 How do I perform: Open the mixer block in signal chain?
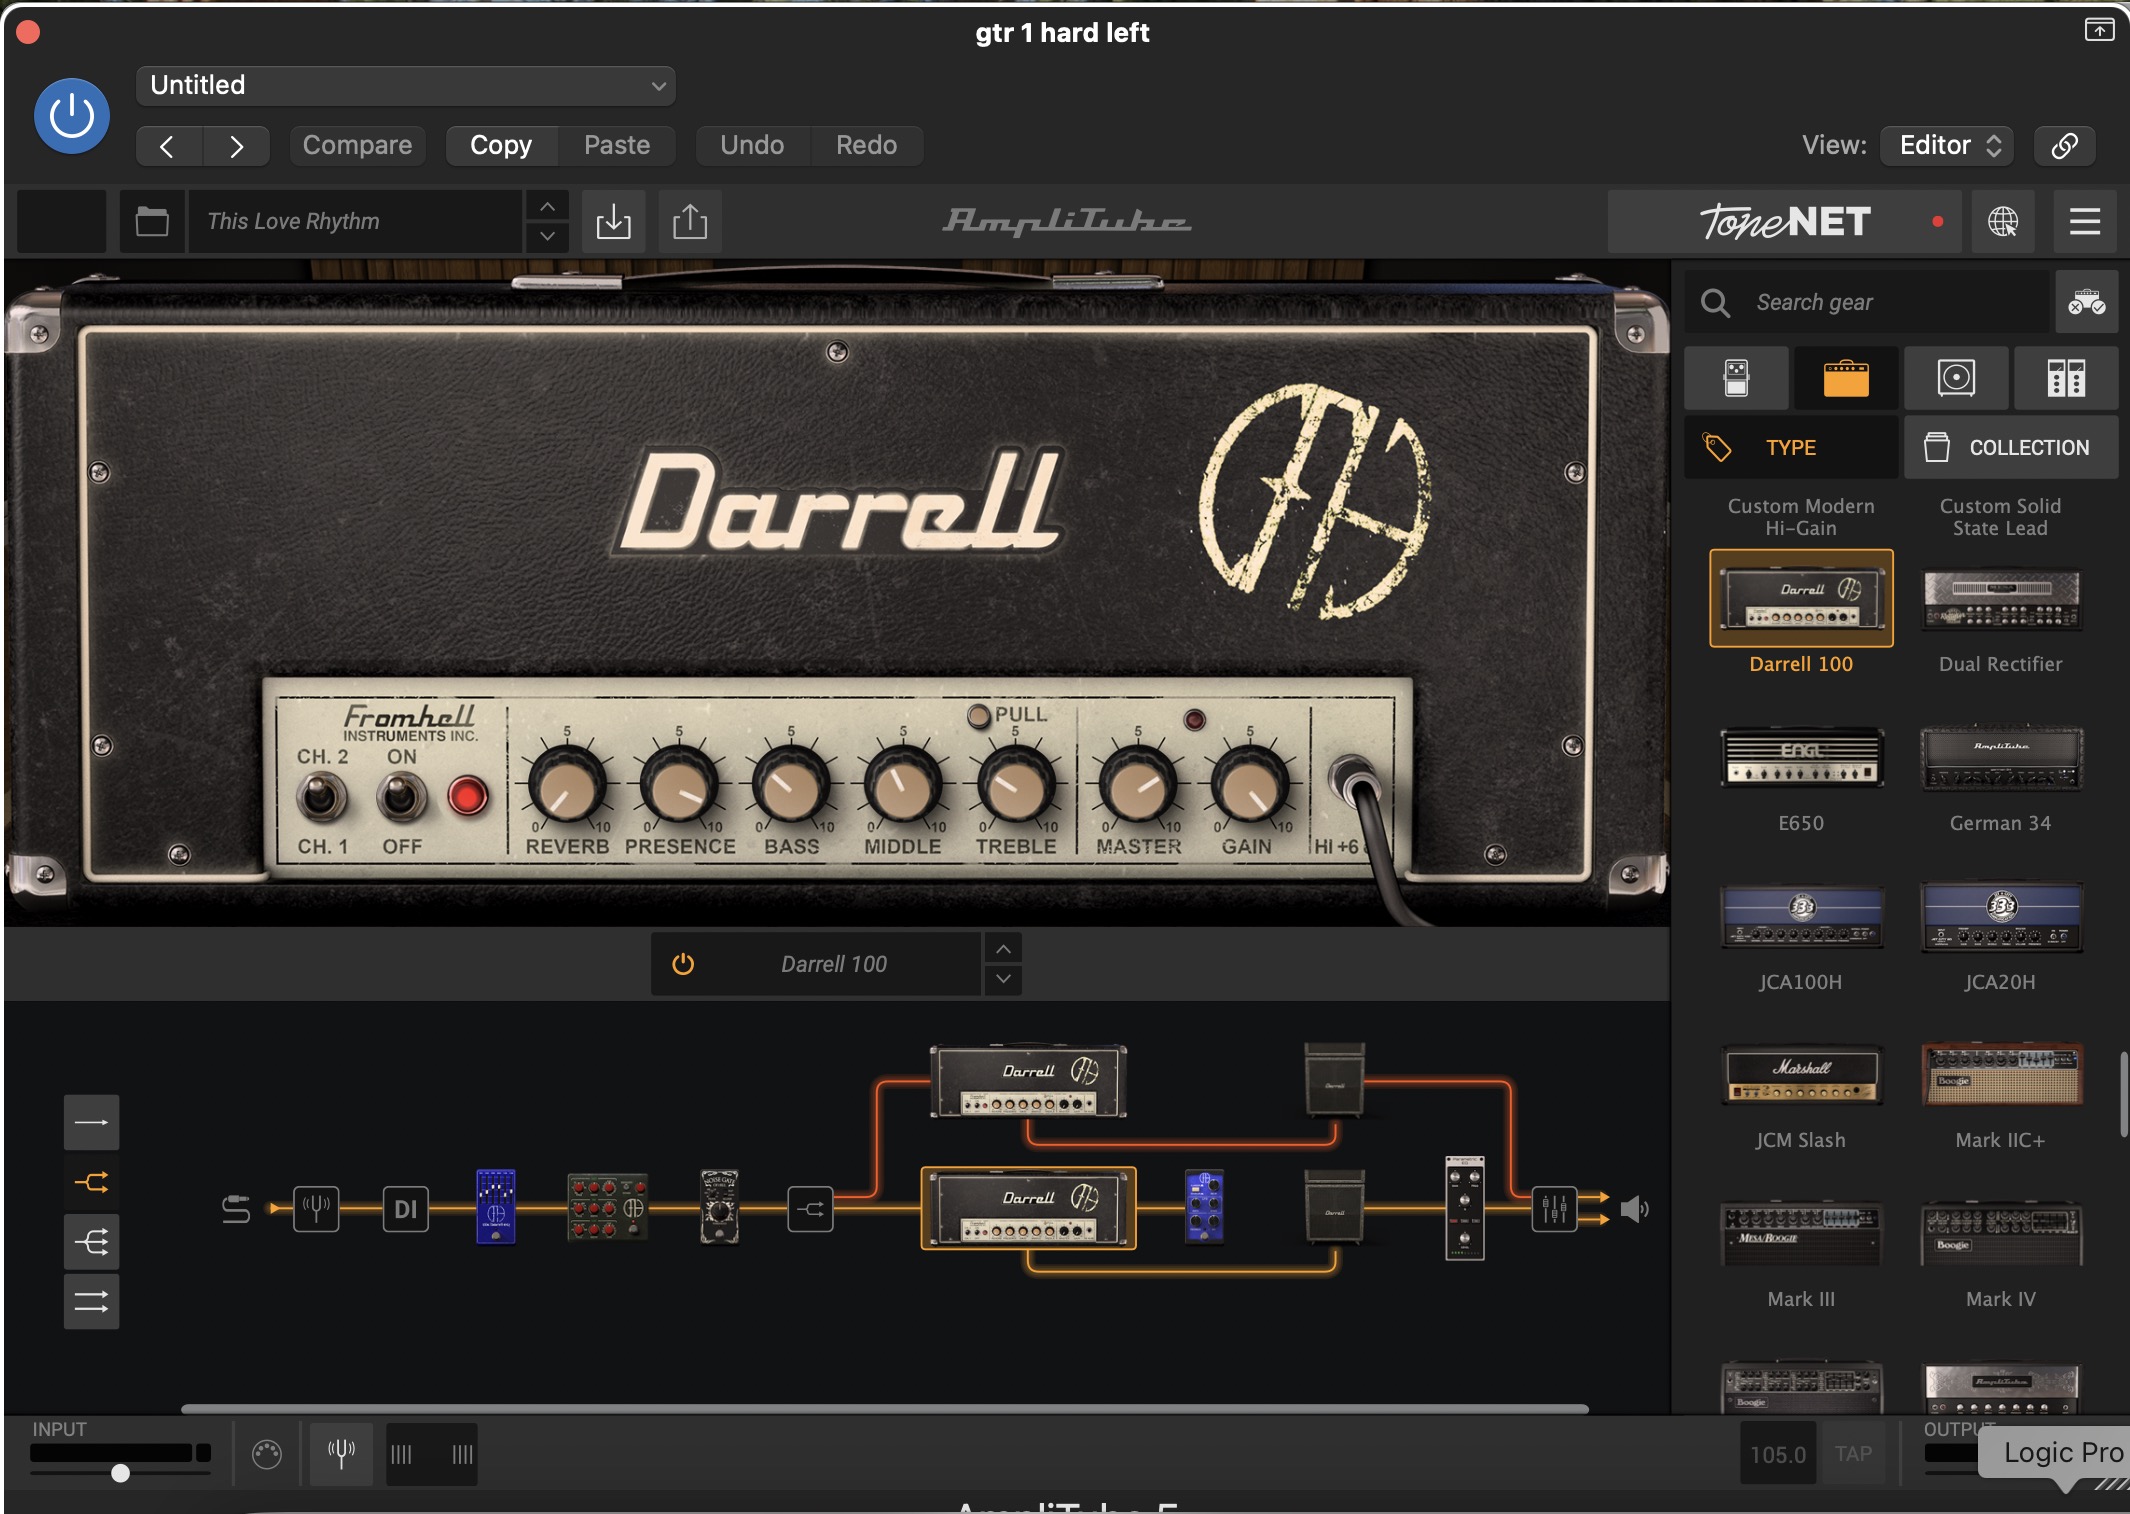pyautogui.click(x=1554, y=1209)
